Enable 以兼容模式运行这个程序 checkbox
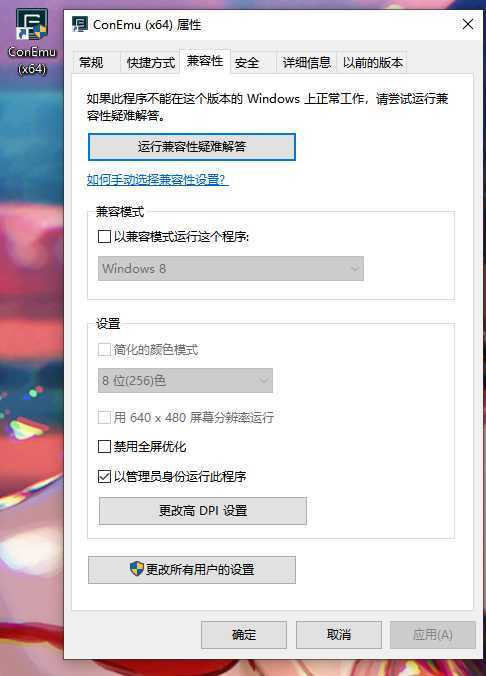 click(104, 236)
